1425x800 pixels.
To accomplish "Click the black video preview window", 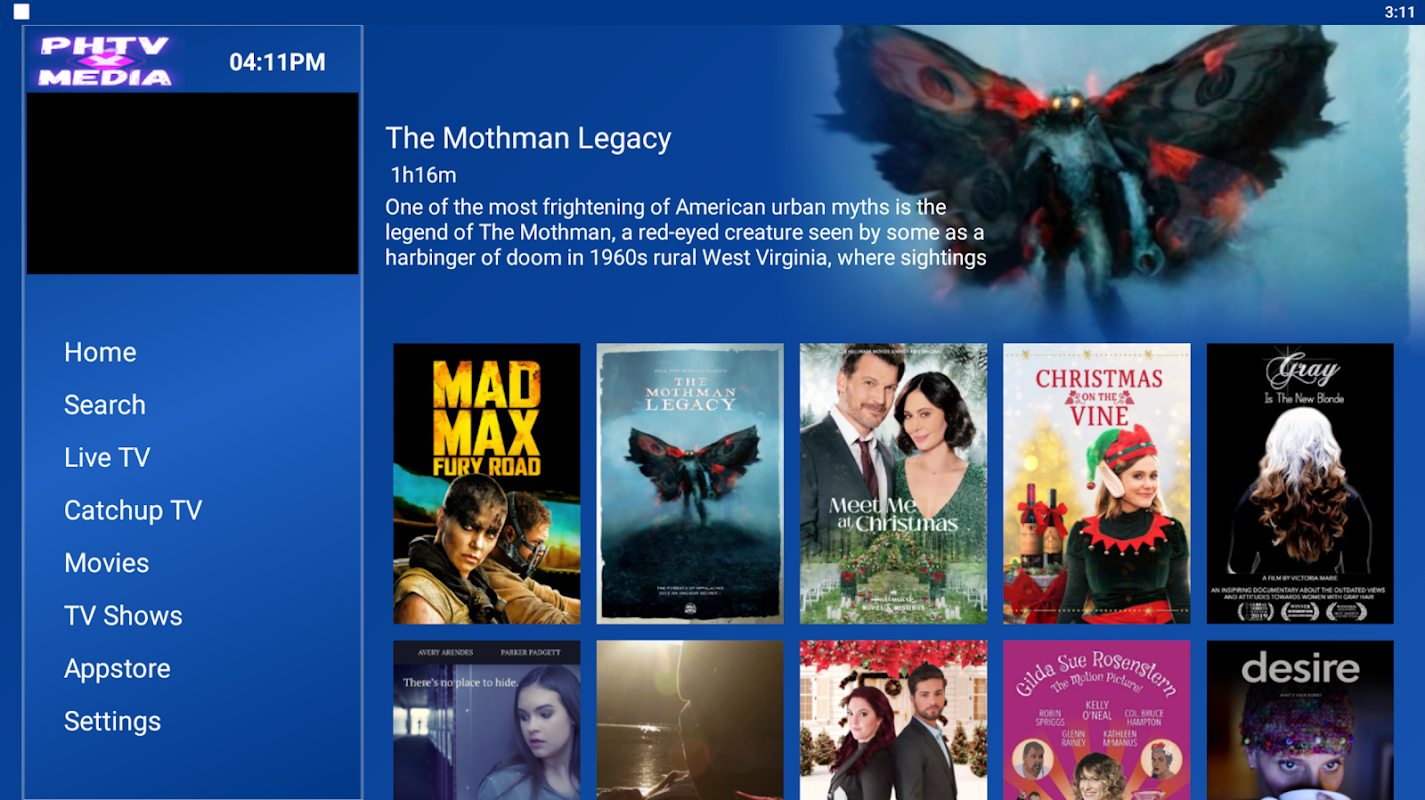I will pyautogui.click(x=192, y=183).
